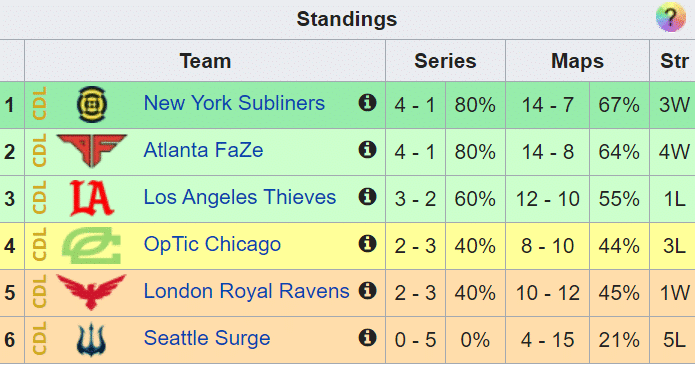Open the Los Angeles Thieves link
This screenshot has height=366, width=695.
click(x=240, y=197)
